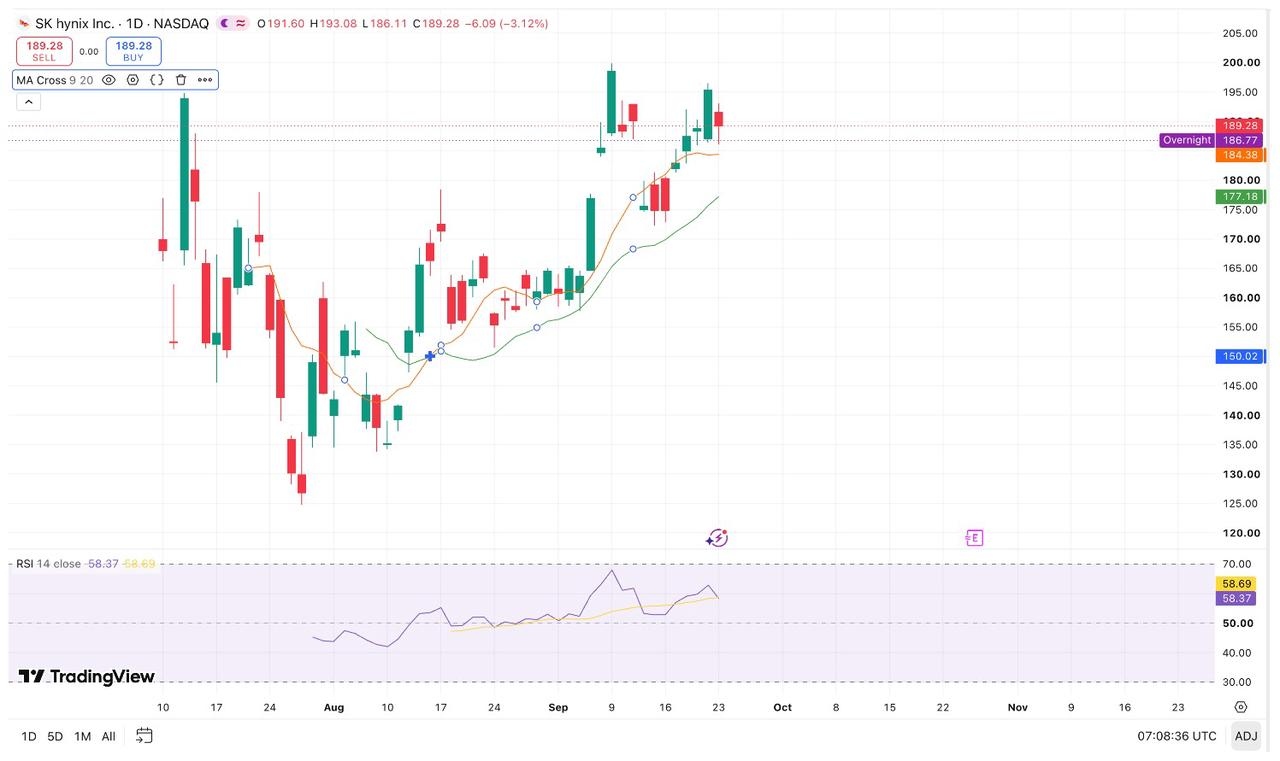Click the 145.00 price scale label
Viewport: 1280px width, 761px height.
(1240, 386)
